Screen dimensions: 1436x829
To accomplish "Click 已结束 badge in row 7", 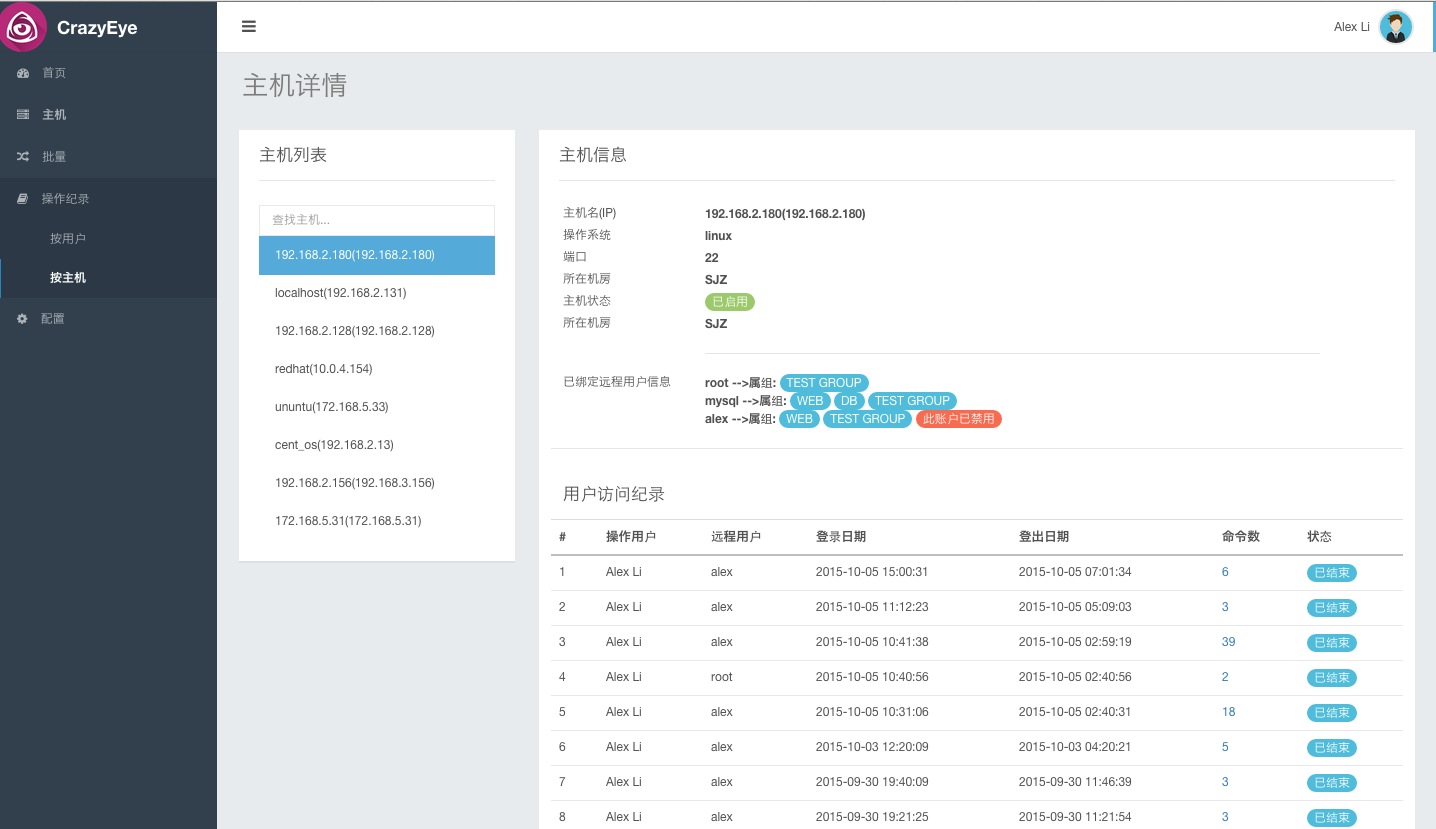I will click(1332, 783).
